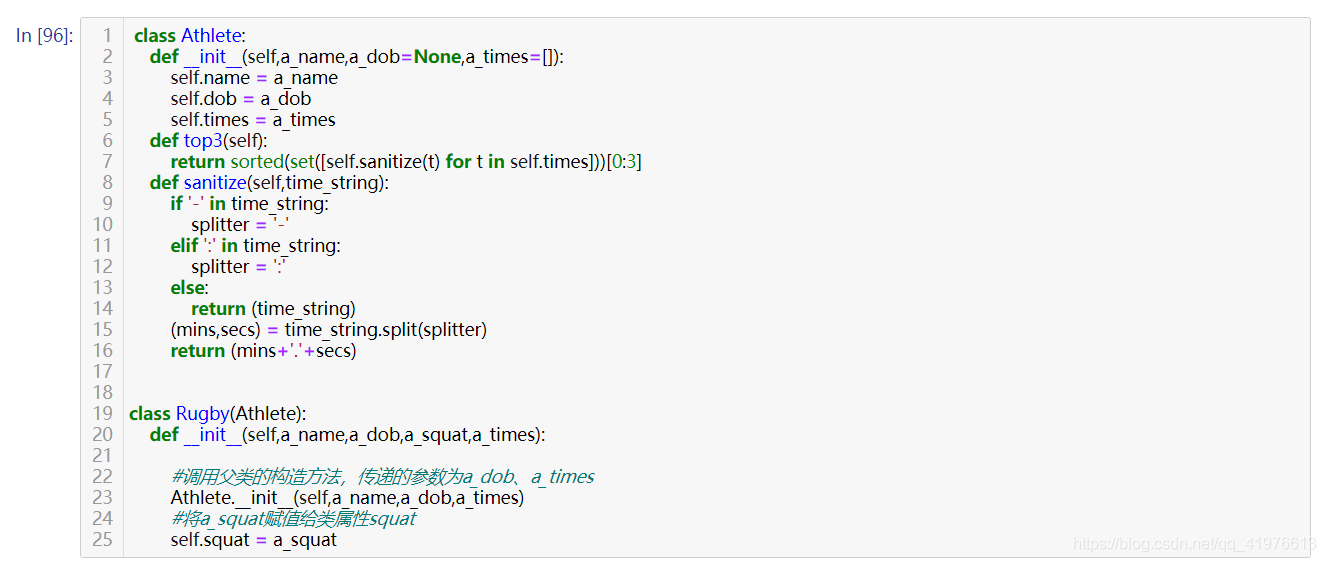Click the self.squat = a_squat line
The height and width of the screenshot is (562, 1326).
(x=254, y=540)
